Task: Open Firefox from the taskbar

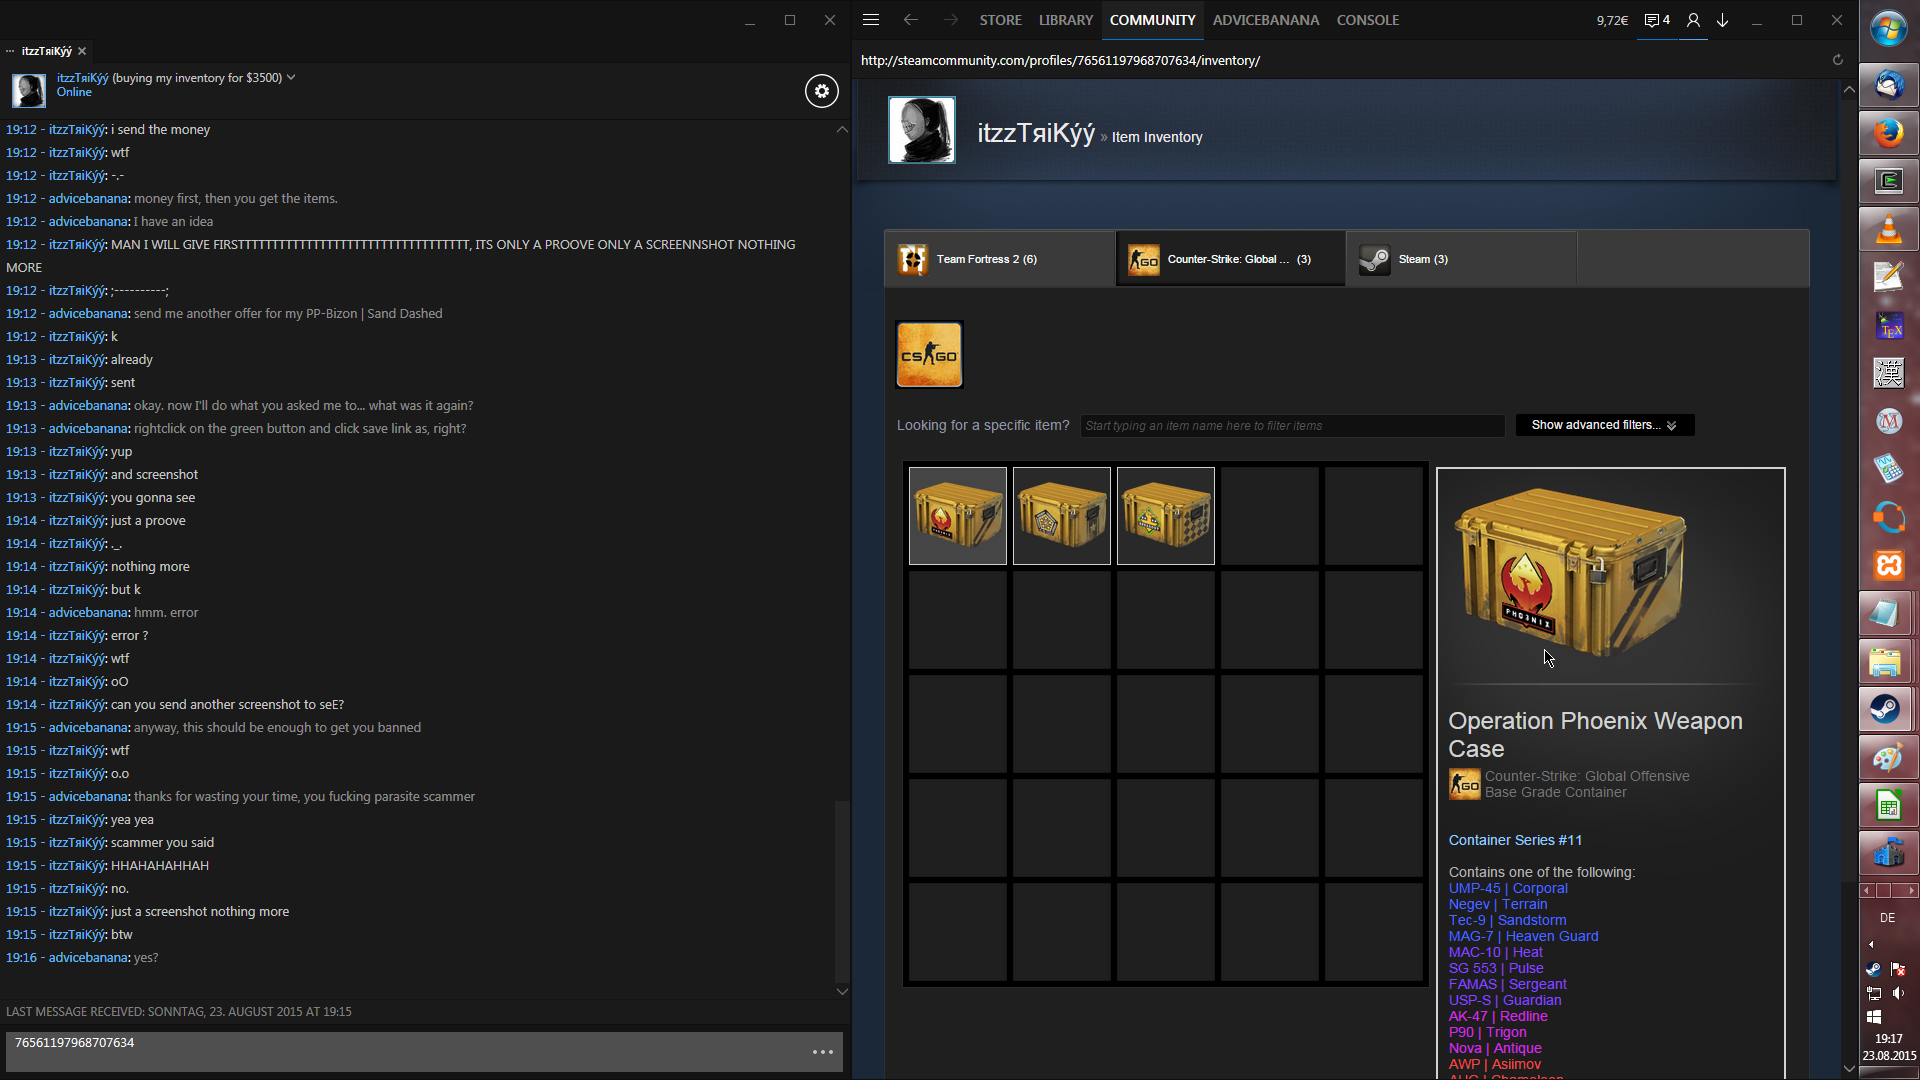Action: (x=1888, y=133)
